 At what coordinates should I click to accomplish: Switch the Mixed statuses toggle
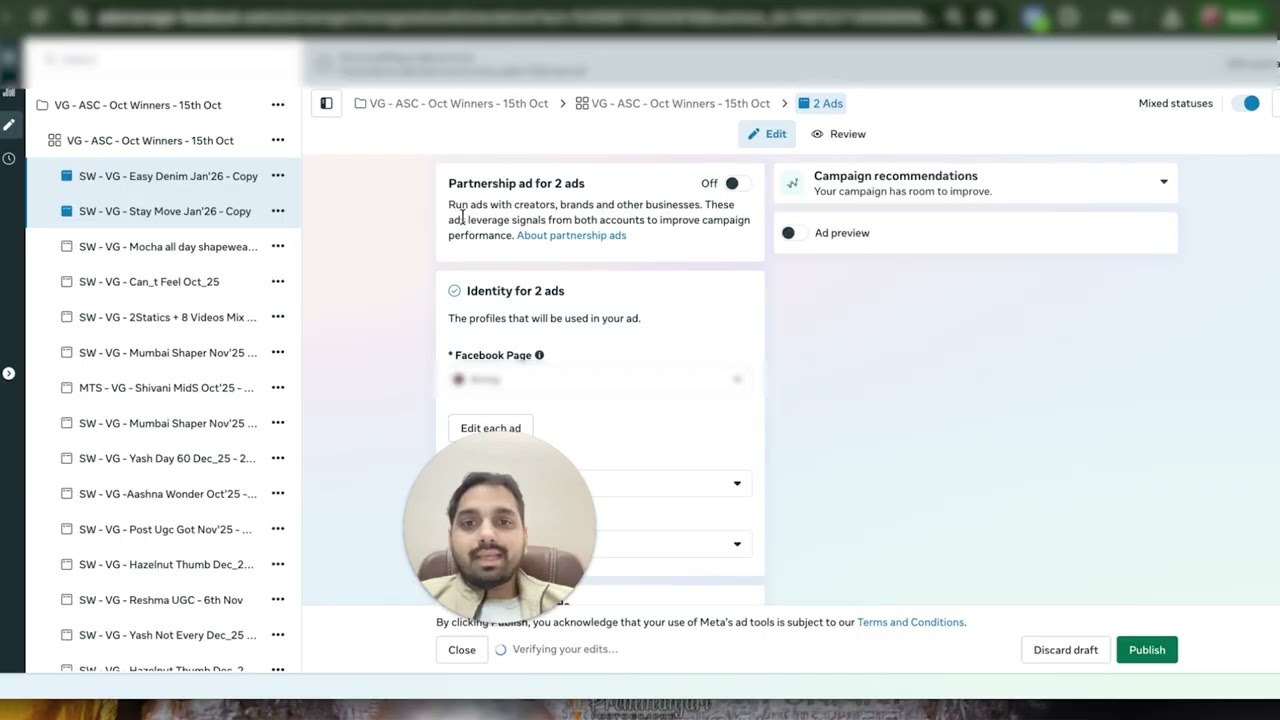pos(1245,103)
